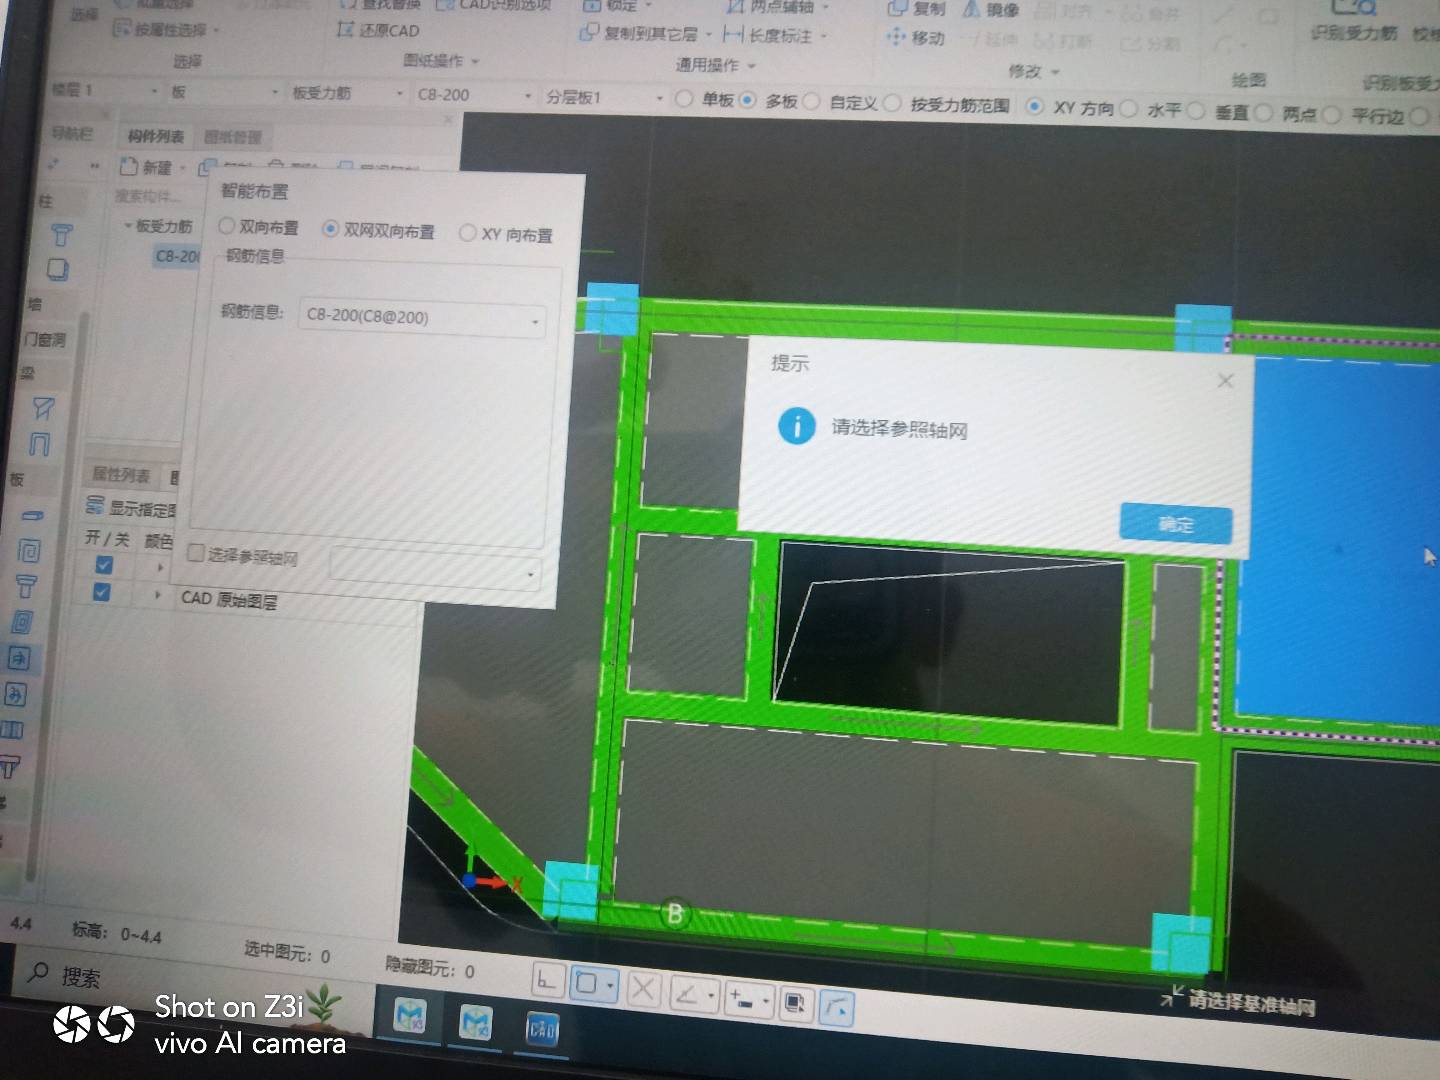Select the slab icon under 板 section
This screenshot has height=1080, width=1440.
click(32, 516)
